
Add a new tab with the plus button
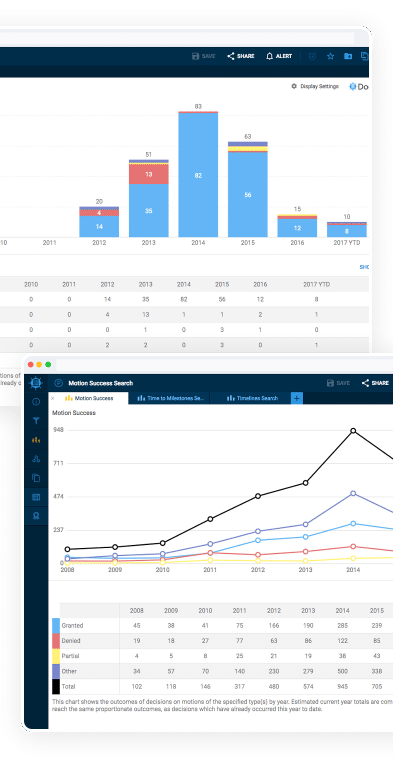pos(297,398)
